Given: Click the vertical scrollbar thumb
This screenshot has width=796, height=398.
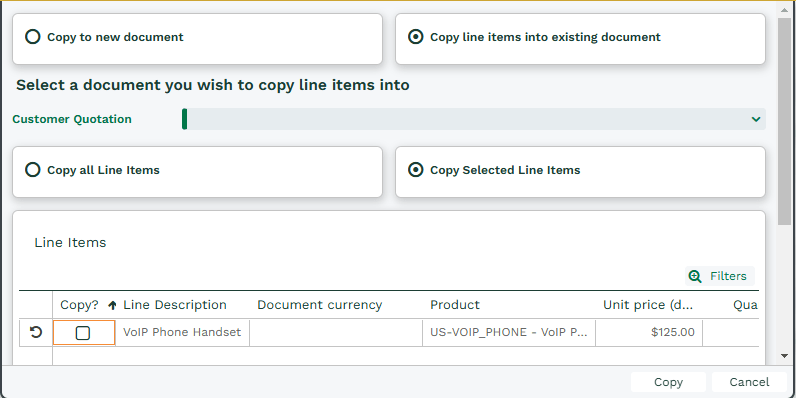Looking at the screenshot, I should coord(784,121).
